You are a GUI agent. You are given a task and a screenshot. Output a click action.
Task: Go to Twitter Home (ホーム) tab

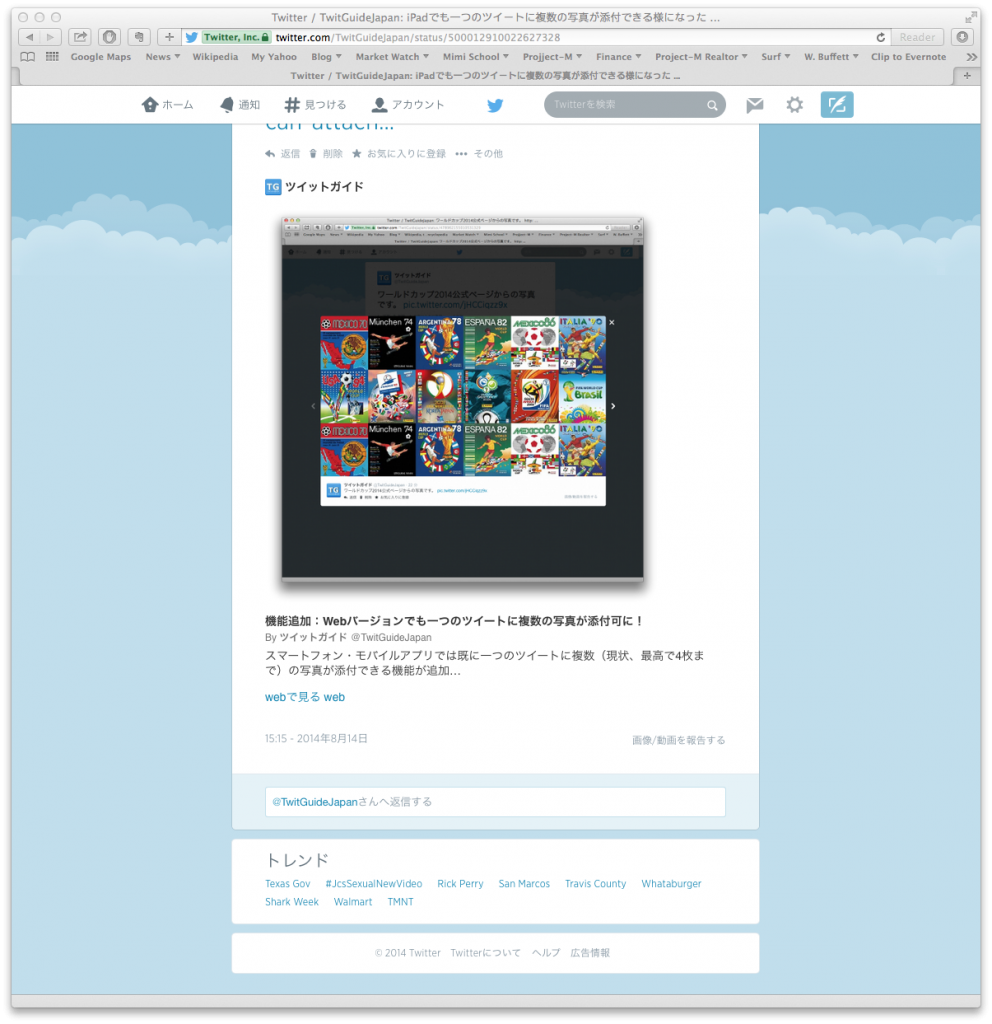click(168, 104)
